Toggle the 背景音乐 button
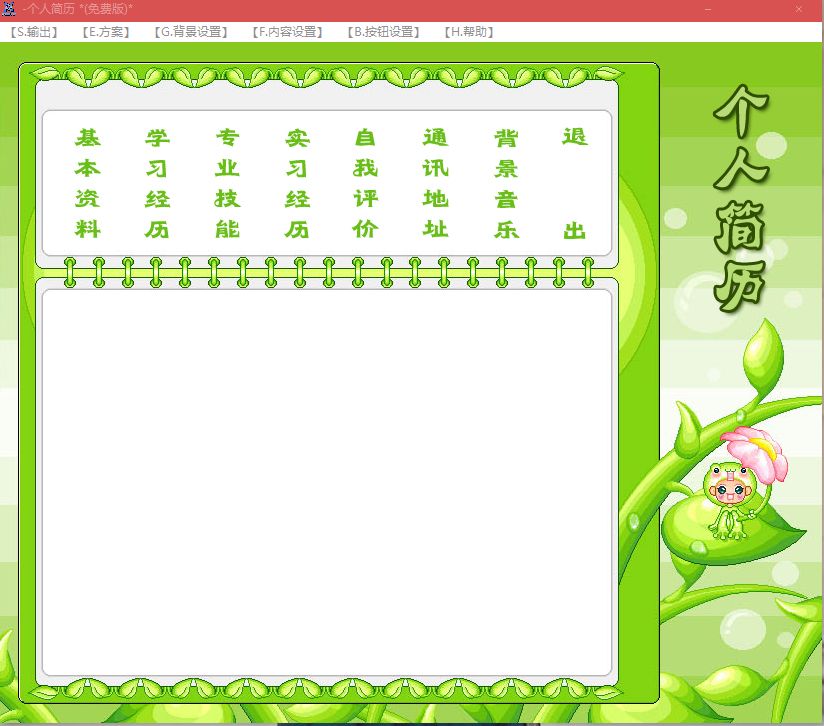The width and height of the screenshot is (824, 726). (x=506, y=183)
